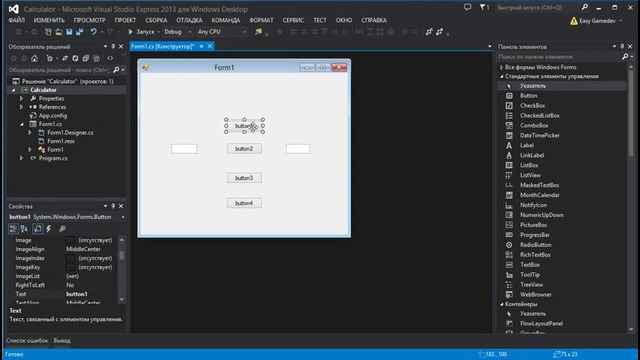
Task: Expand the Properties node in Solution Explorer
Action: click(x=22, y=98)
